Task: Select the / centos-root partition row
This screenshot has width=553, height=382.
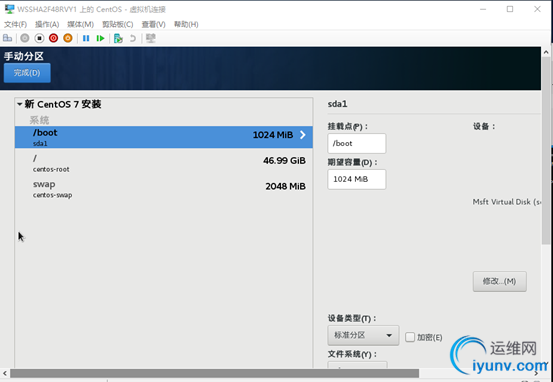Action: 164,163
